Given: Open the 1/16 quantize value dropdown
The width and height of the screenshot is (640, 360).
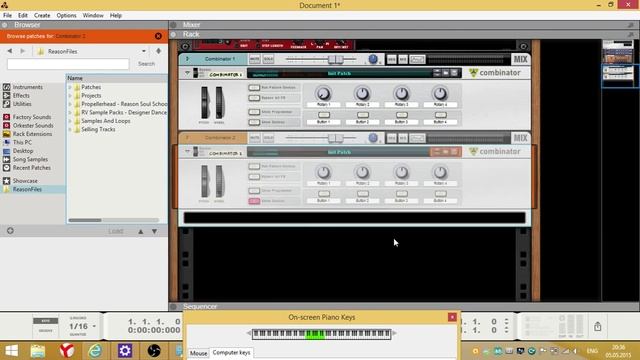Looking at the screenshot, I should pos(94,327).
